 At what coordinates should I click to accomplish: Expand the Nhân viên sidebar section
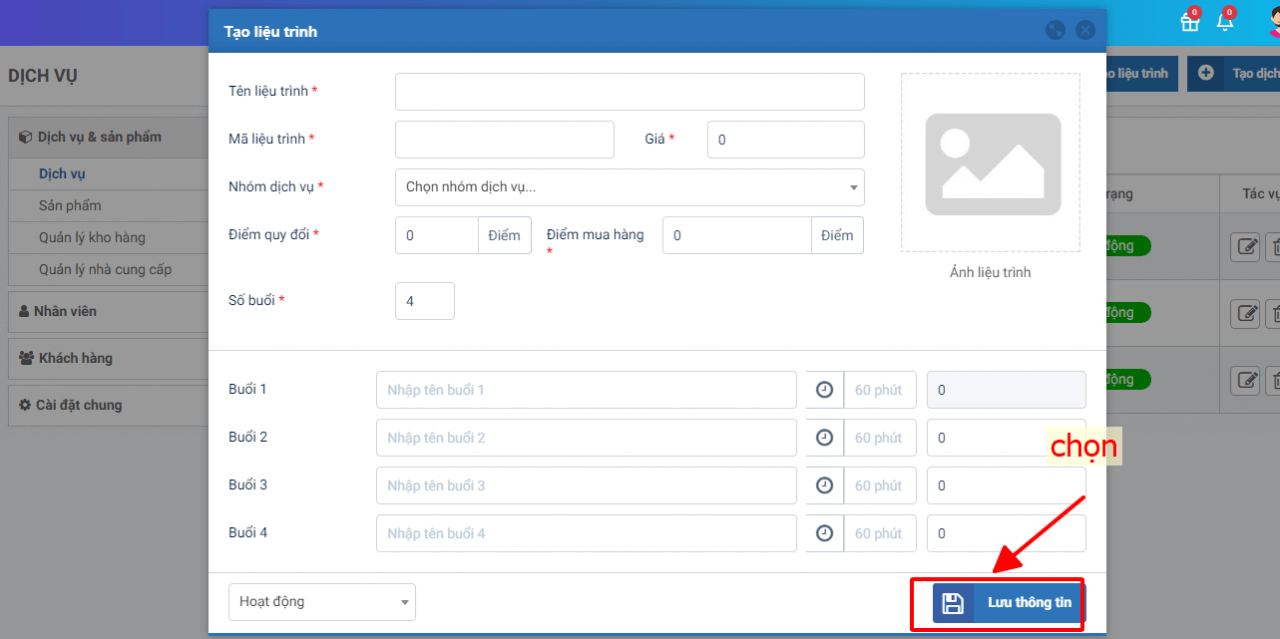coord(66,311)
